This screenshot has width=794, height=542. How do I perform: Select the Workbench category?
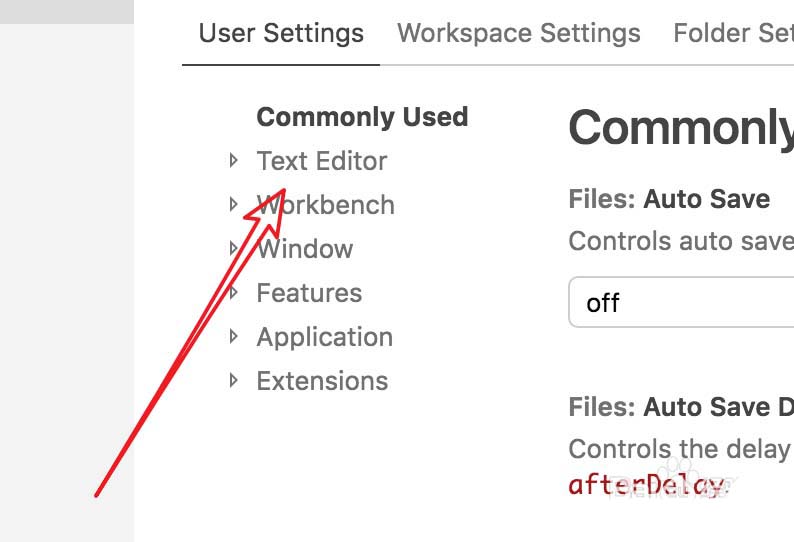tap(326, 205)
